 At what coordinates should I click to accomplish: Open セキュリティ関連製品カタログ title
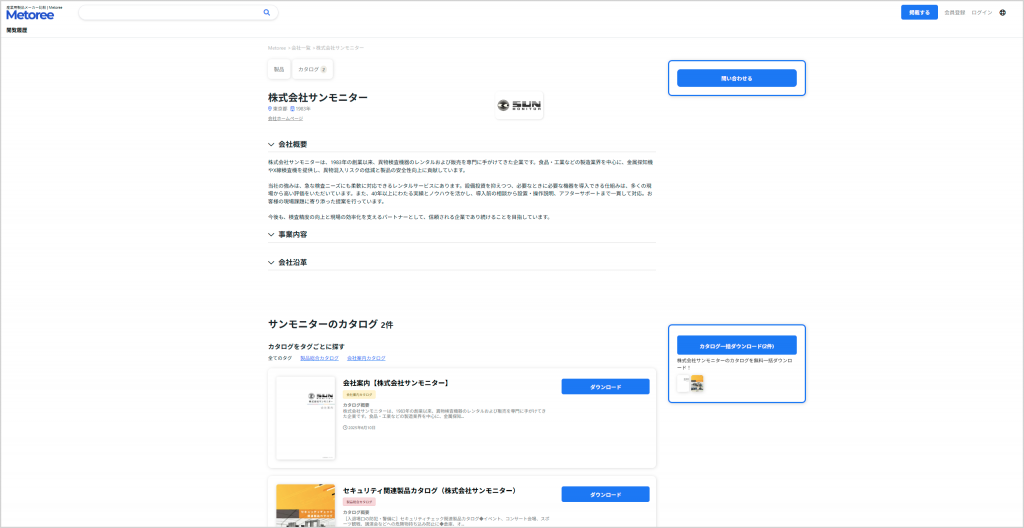point(430,490)
